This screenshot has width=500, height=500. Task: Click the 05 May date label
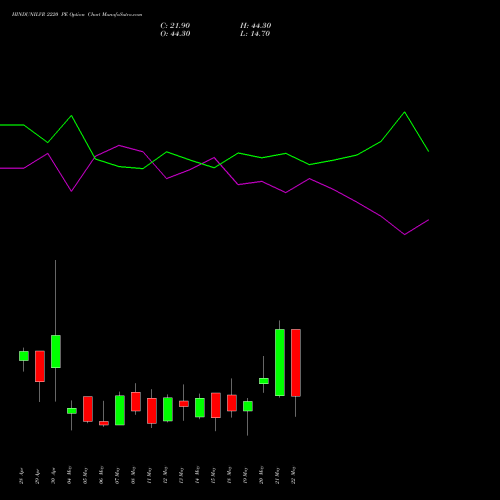86,475
